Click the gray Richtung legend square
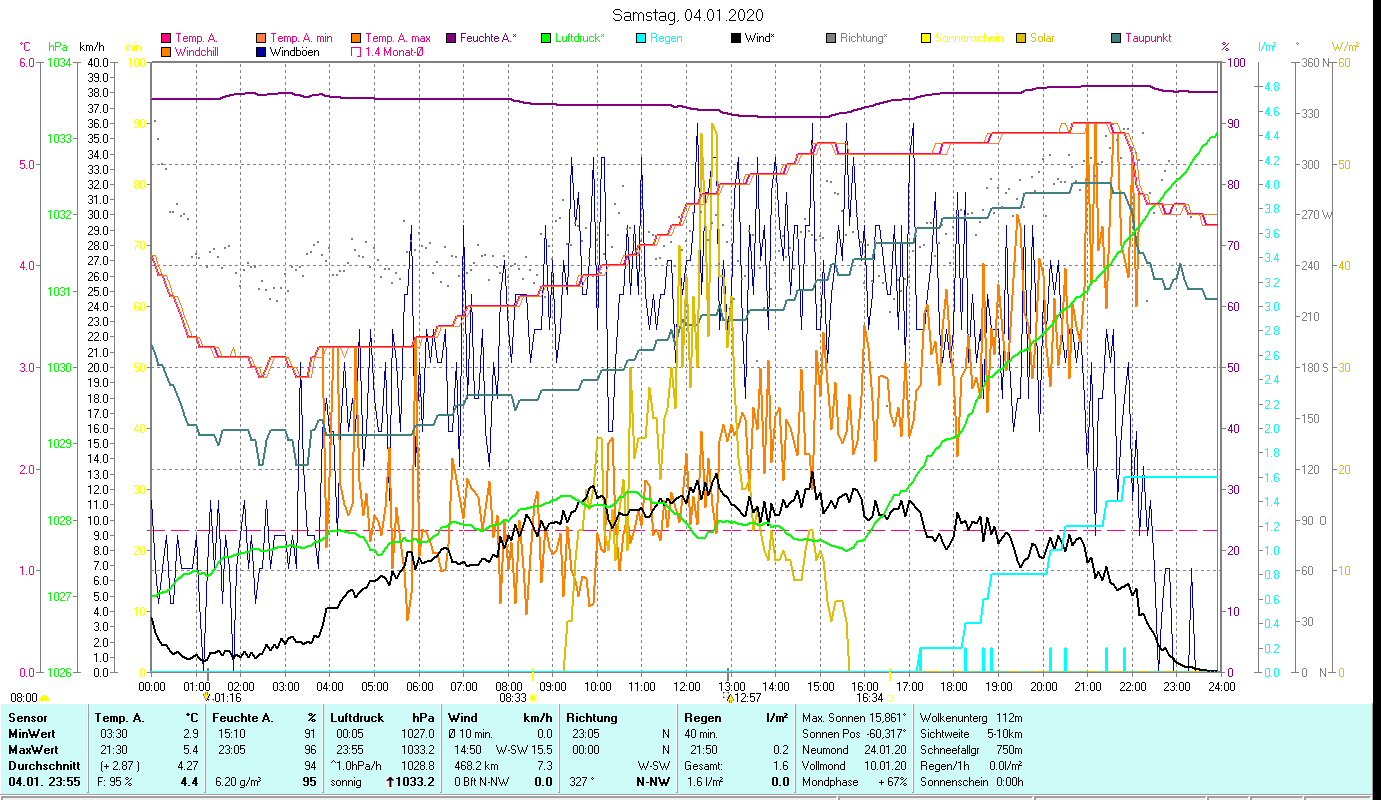Viewport: 1381px width, 800px height. [831, 39]
